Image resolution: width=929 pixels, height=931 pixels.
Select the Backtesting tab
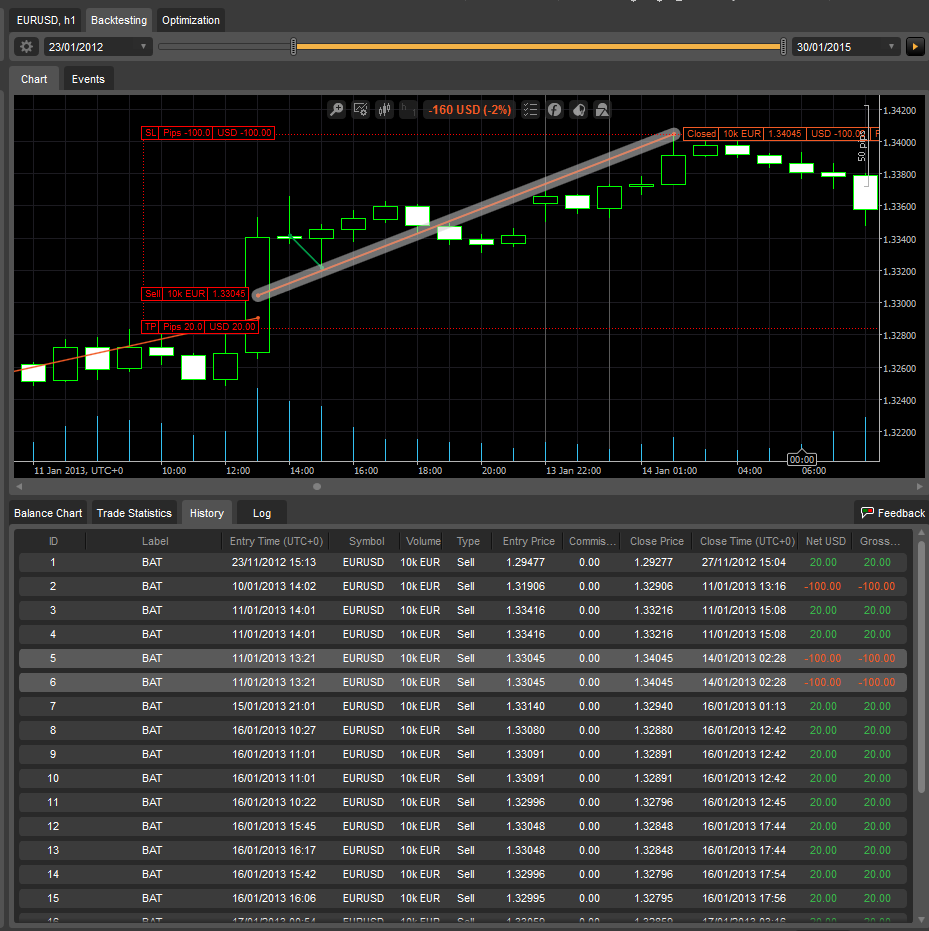point(119,20)
